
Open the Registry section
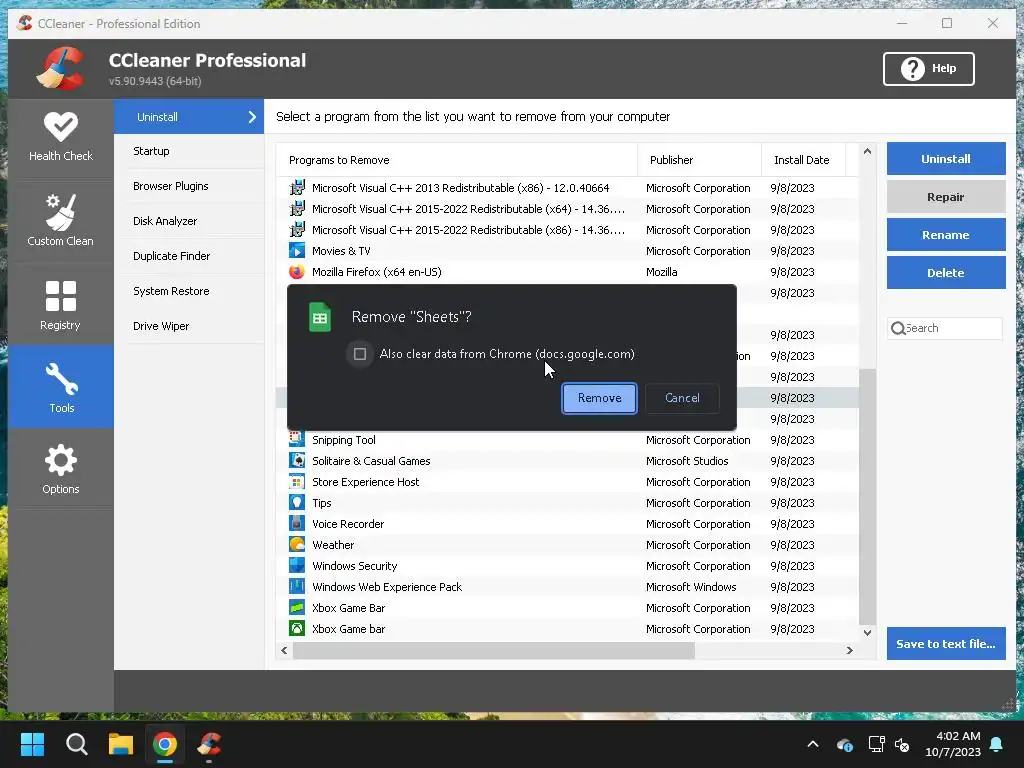[x=61, y=306]
